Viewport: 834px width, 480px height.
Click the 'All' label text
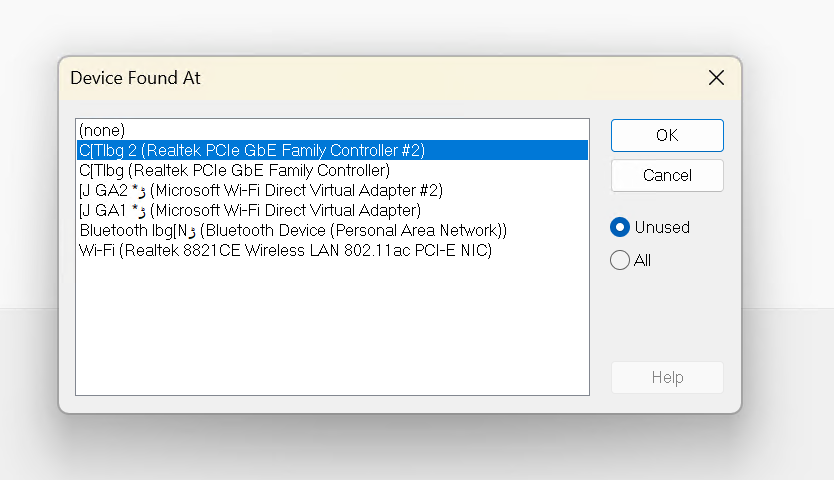point(643,260)
